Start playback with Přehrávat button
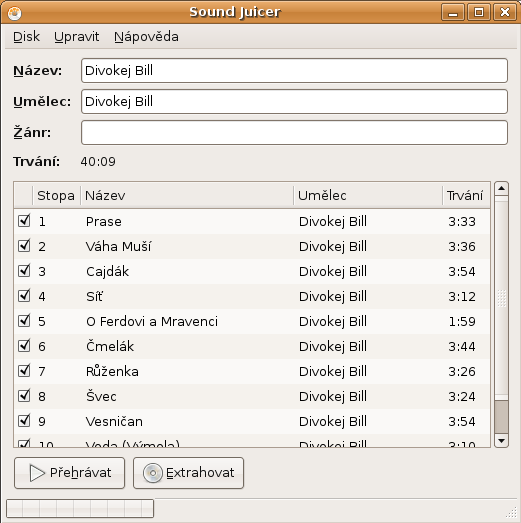 click(69, 473)
